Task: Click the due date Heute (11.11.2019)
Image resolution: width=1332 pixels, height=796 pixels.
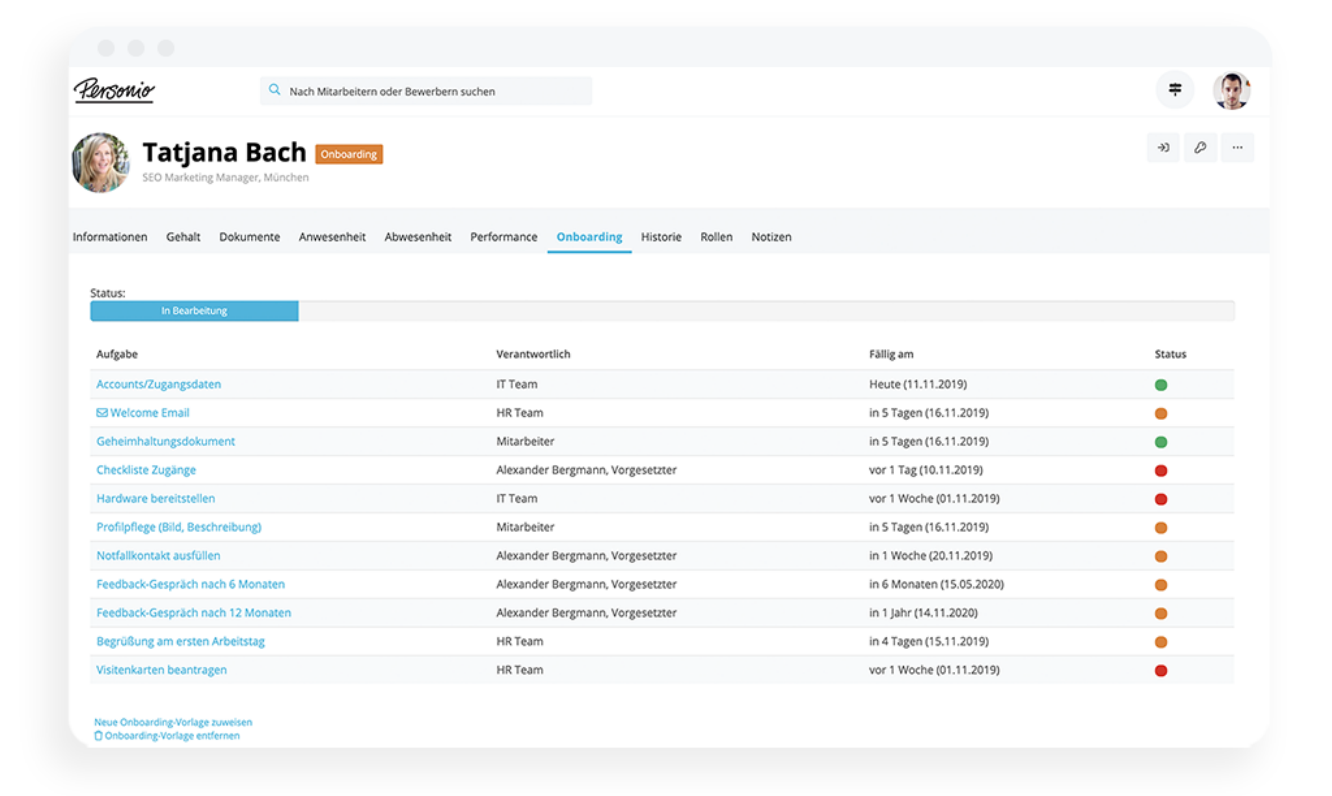Action: pos(918,385)
